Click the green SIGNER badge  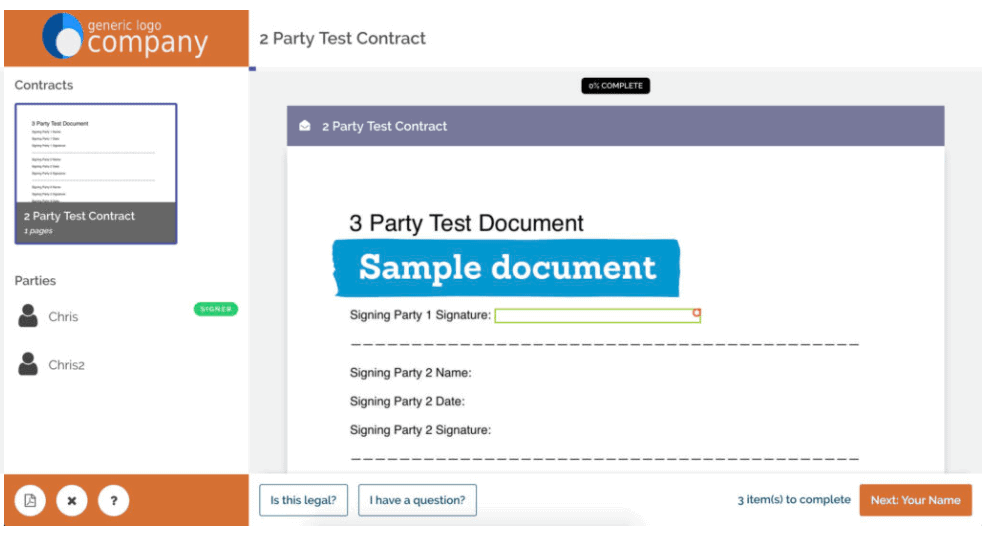pos(215,309)
